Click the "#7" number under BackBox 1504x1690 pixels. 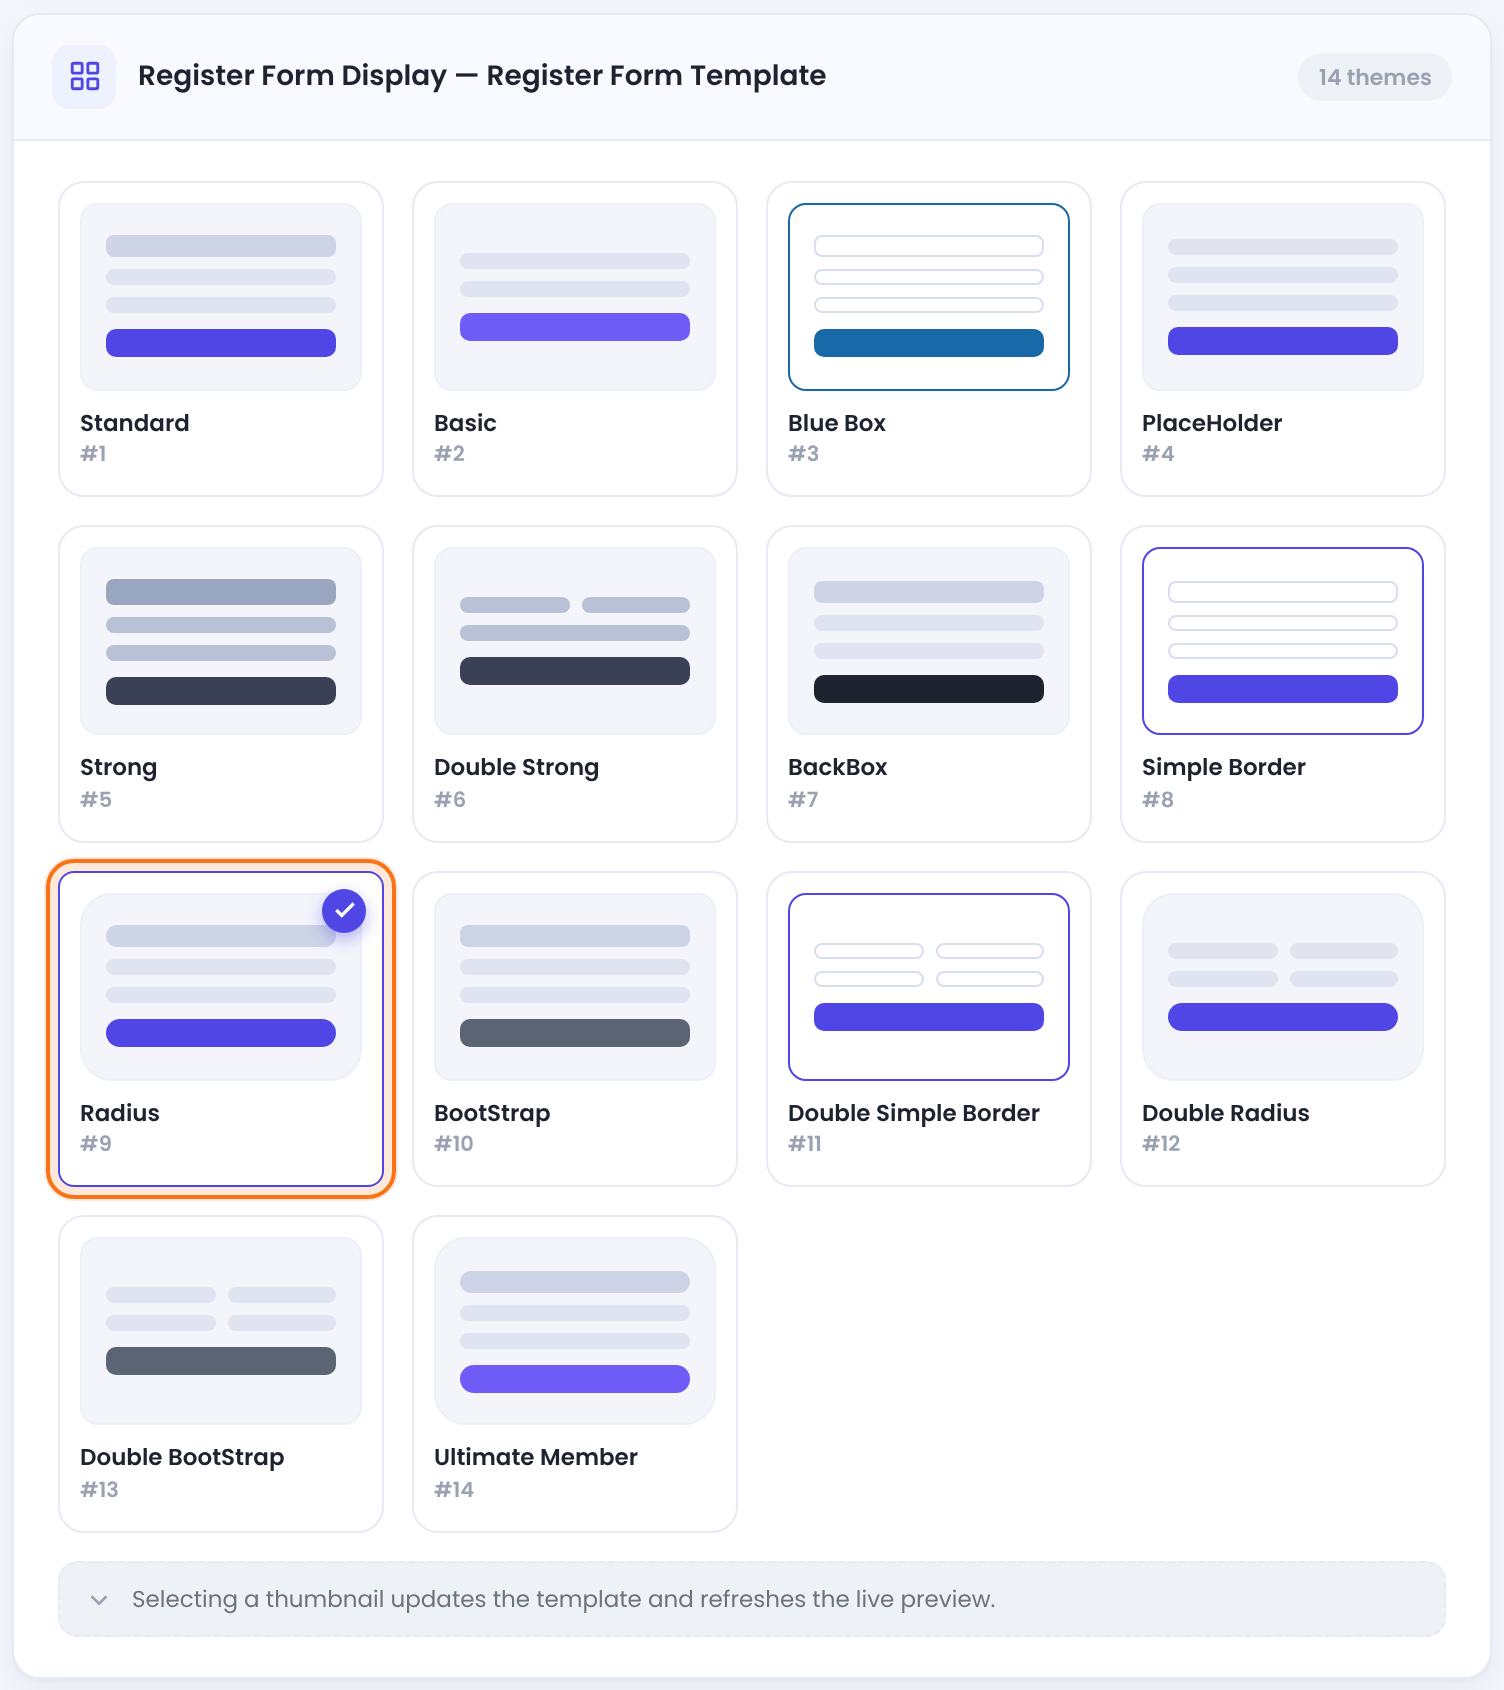(x=804, y=799)
